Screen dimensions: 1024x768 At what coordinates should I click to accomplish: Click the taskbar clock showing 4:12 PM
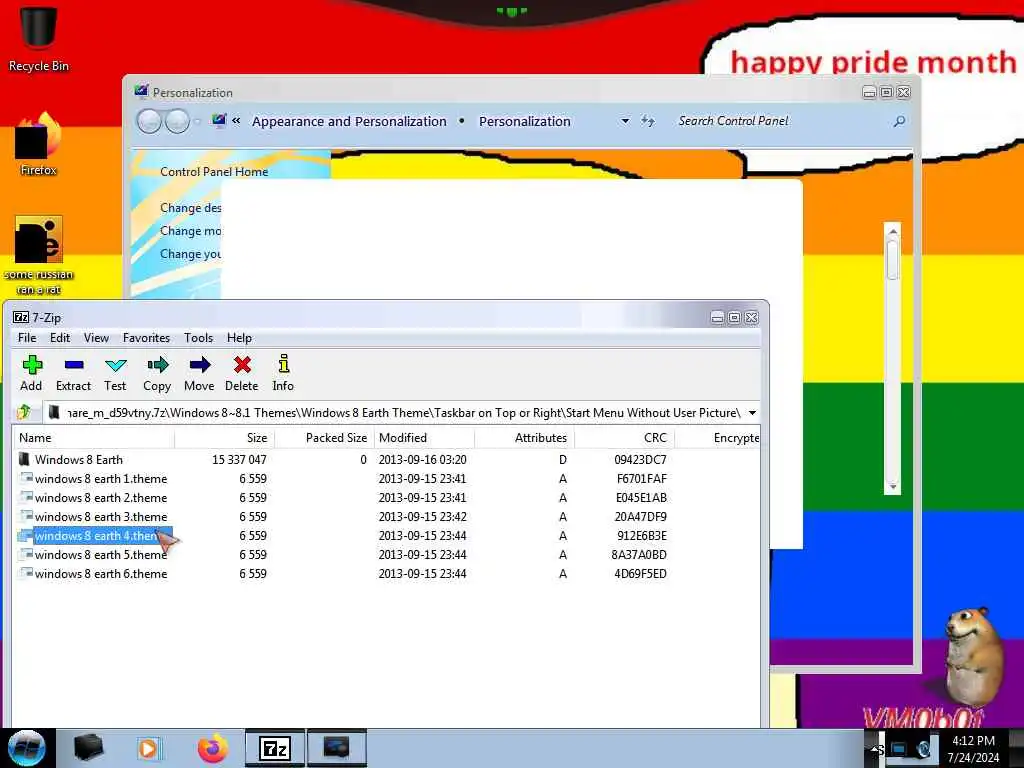(973, 748)
